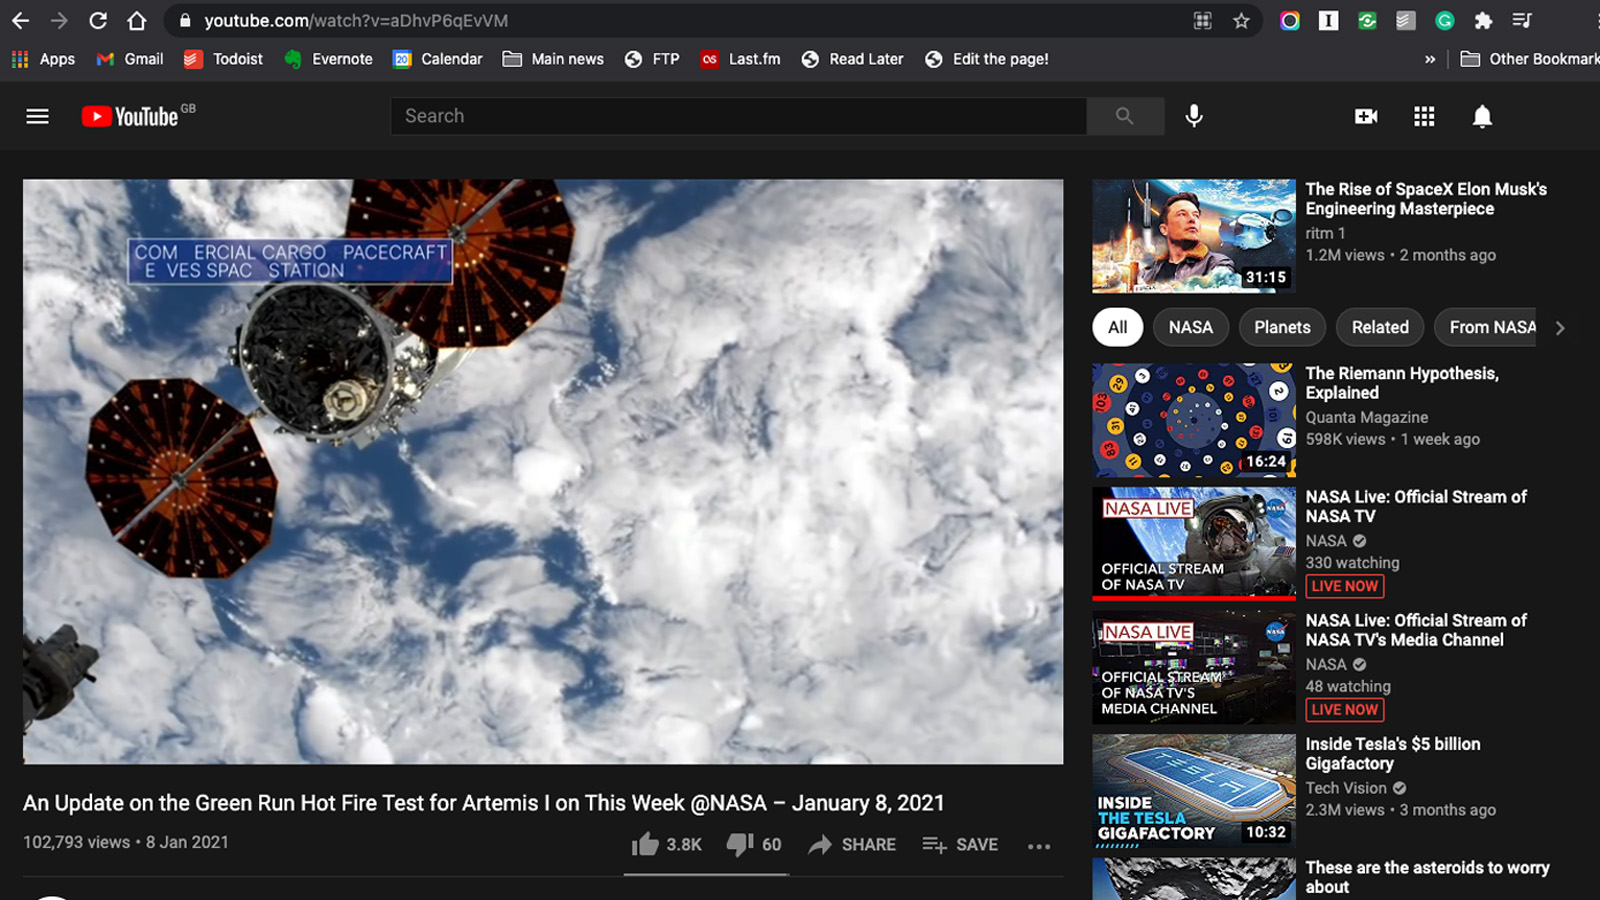Select the NASA filter chip
This screenshot has width=1600, height=900.
point(1191,327)
